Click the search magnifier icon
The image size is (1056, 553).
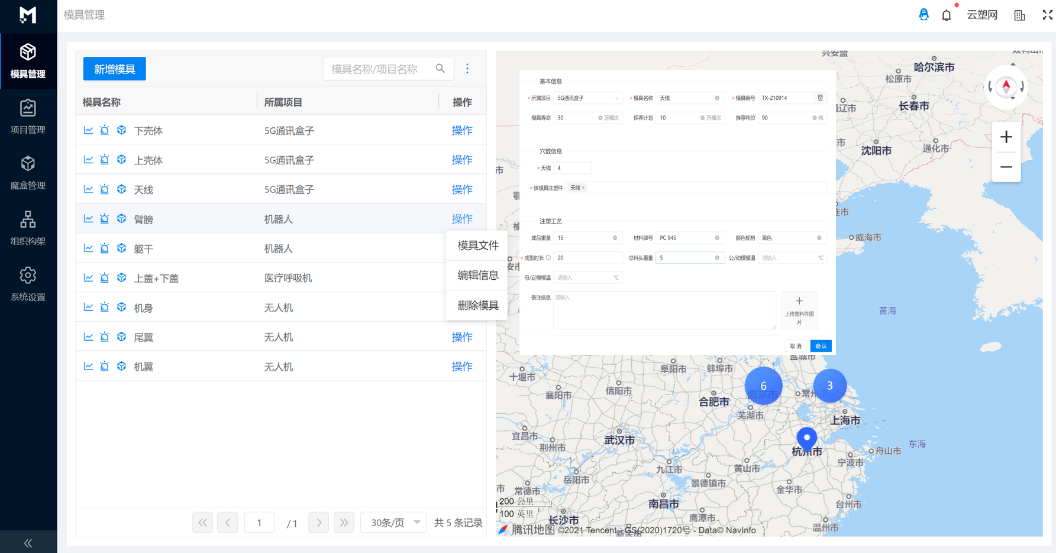[x=440, y=69]
